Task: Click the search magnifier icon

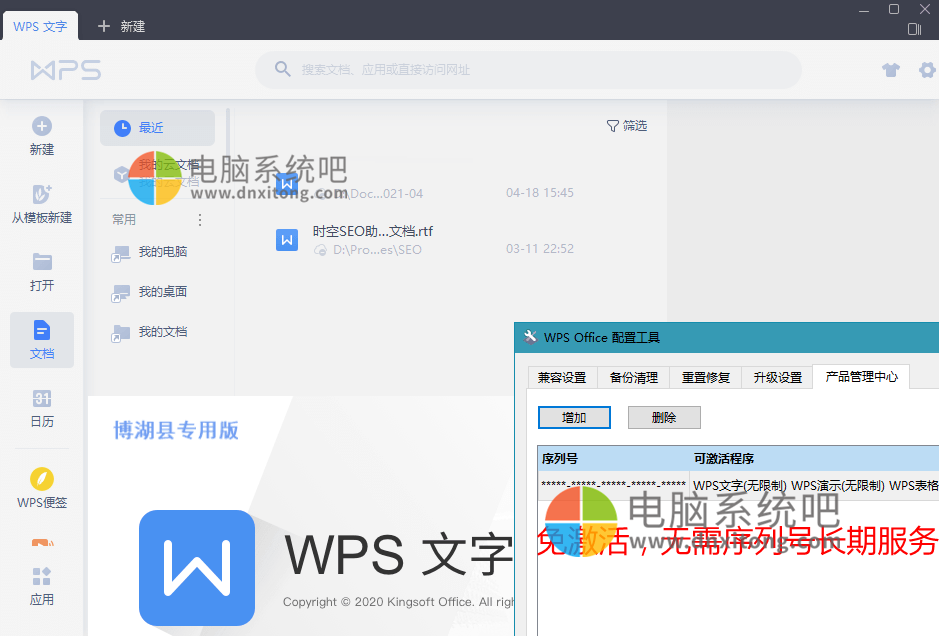Action: click(282, 69)
